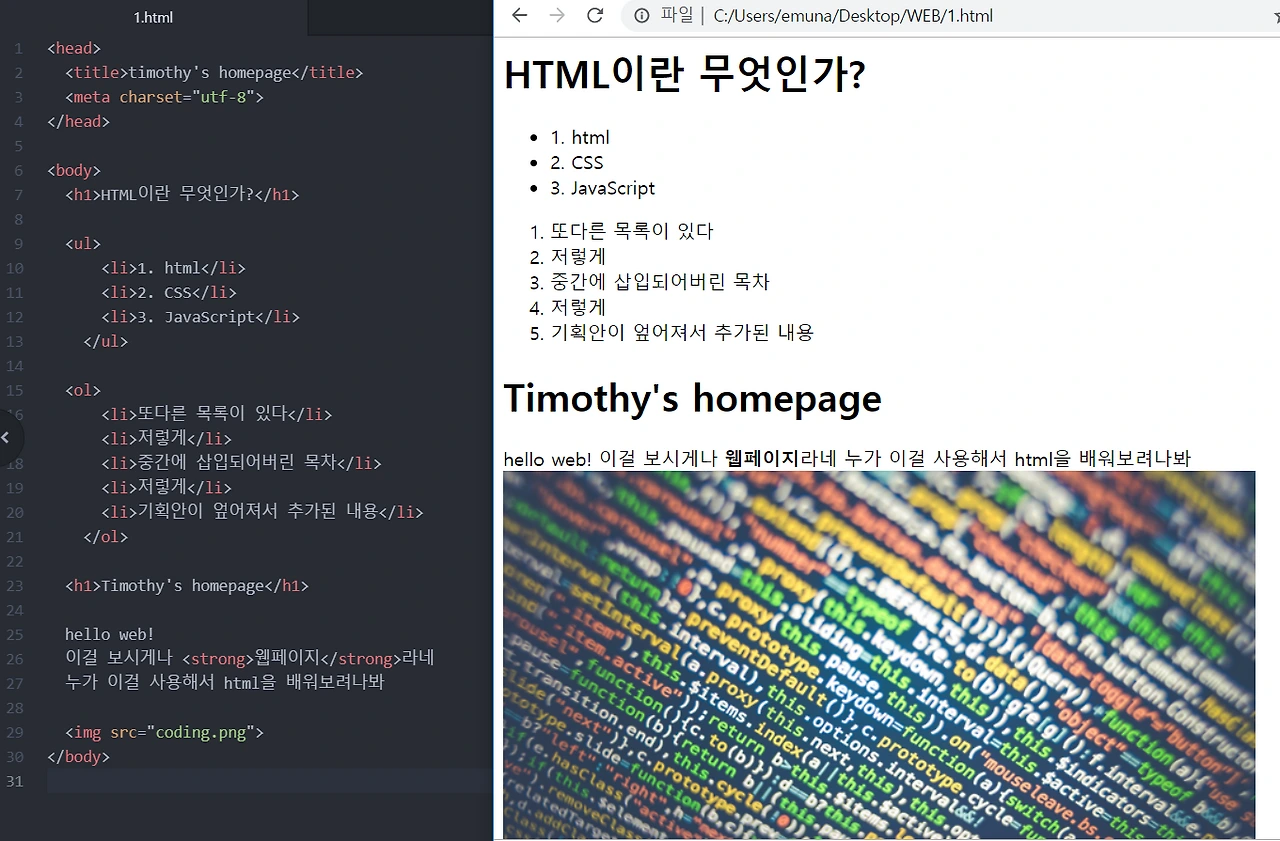Reload the 1.html page
Viewport: 1280px width, 841px height.
[x=595, y=15]
